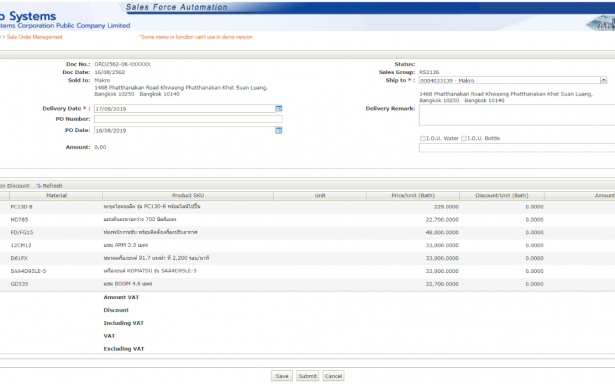The image size is (615, 384).
Task: Select the HD785 material row
Action: pos(308,220)
